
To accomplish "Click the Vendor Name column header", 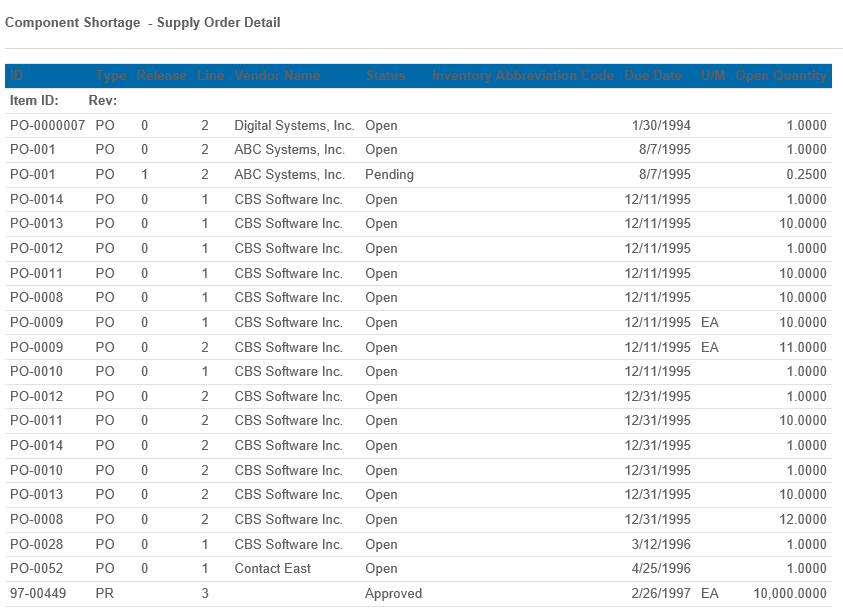I will 277,76.
